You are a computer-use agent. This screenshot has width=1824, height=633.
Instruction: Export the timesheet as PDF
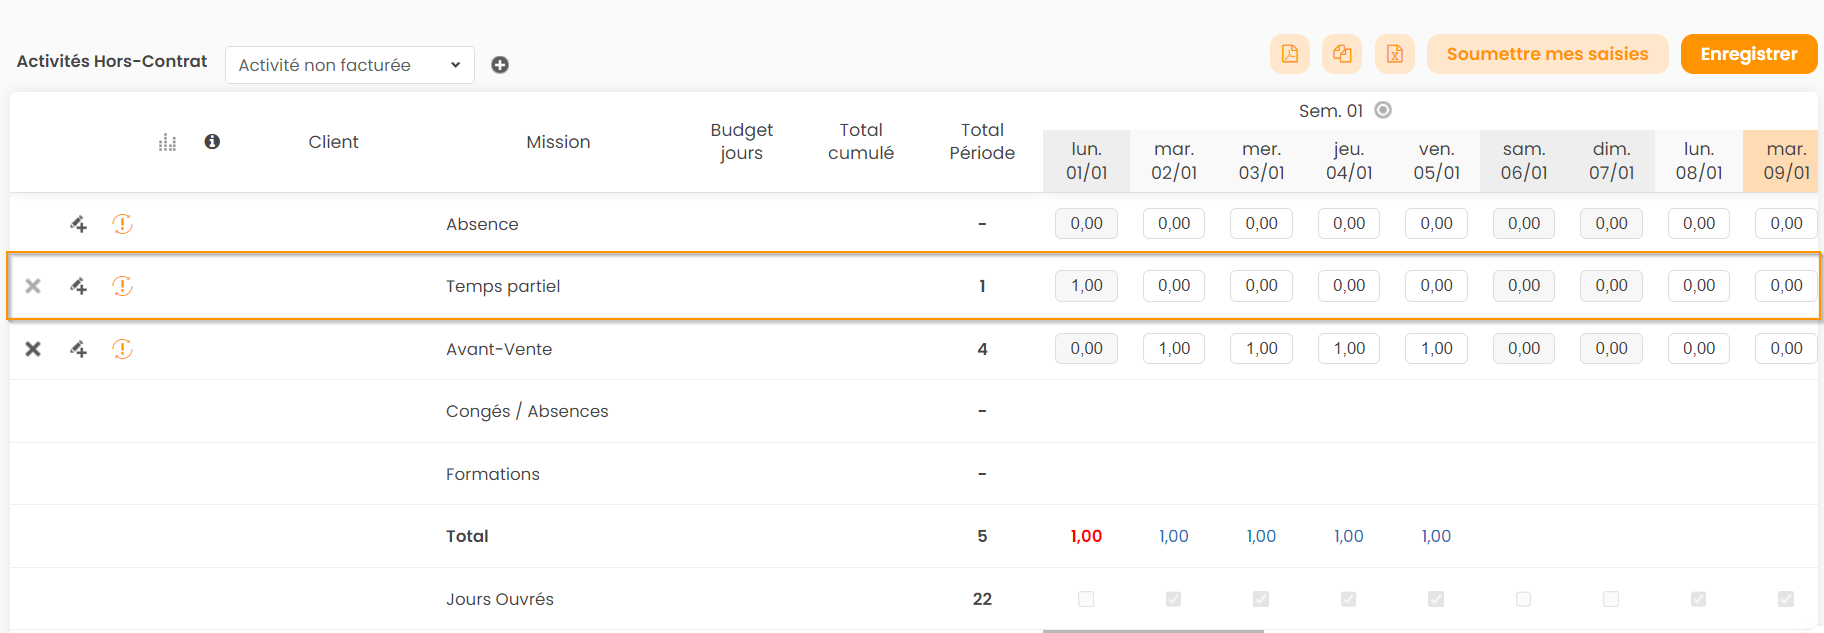point(1289,54)
